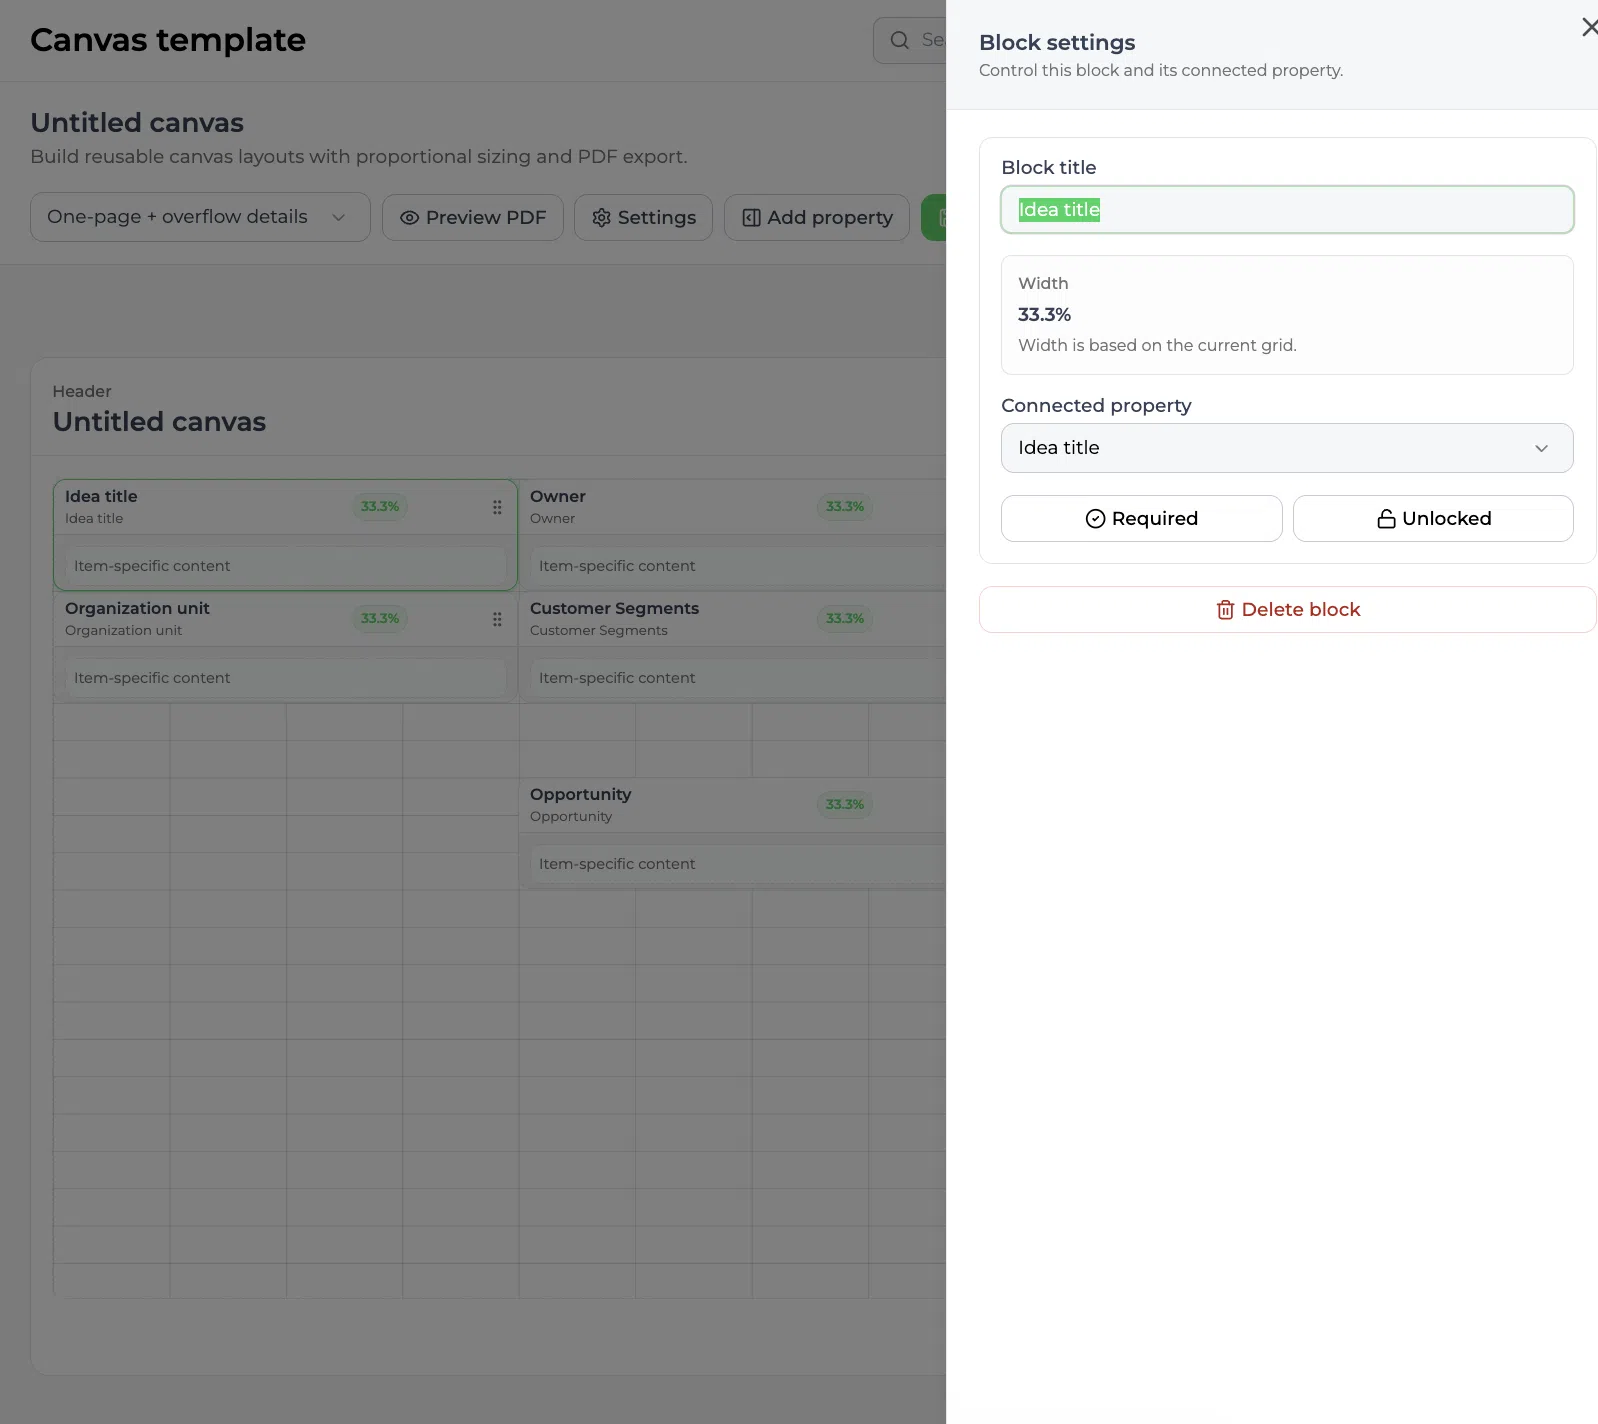Screen dimensions: 1598x1424
Task: Click the check-circle icon beside Required
Action: tap(1095, 519)
